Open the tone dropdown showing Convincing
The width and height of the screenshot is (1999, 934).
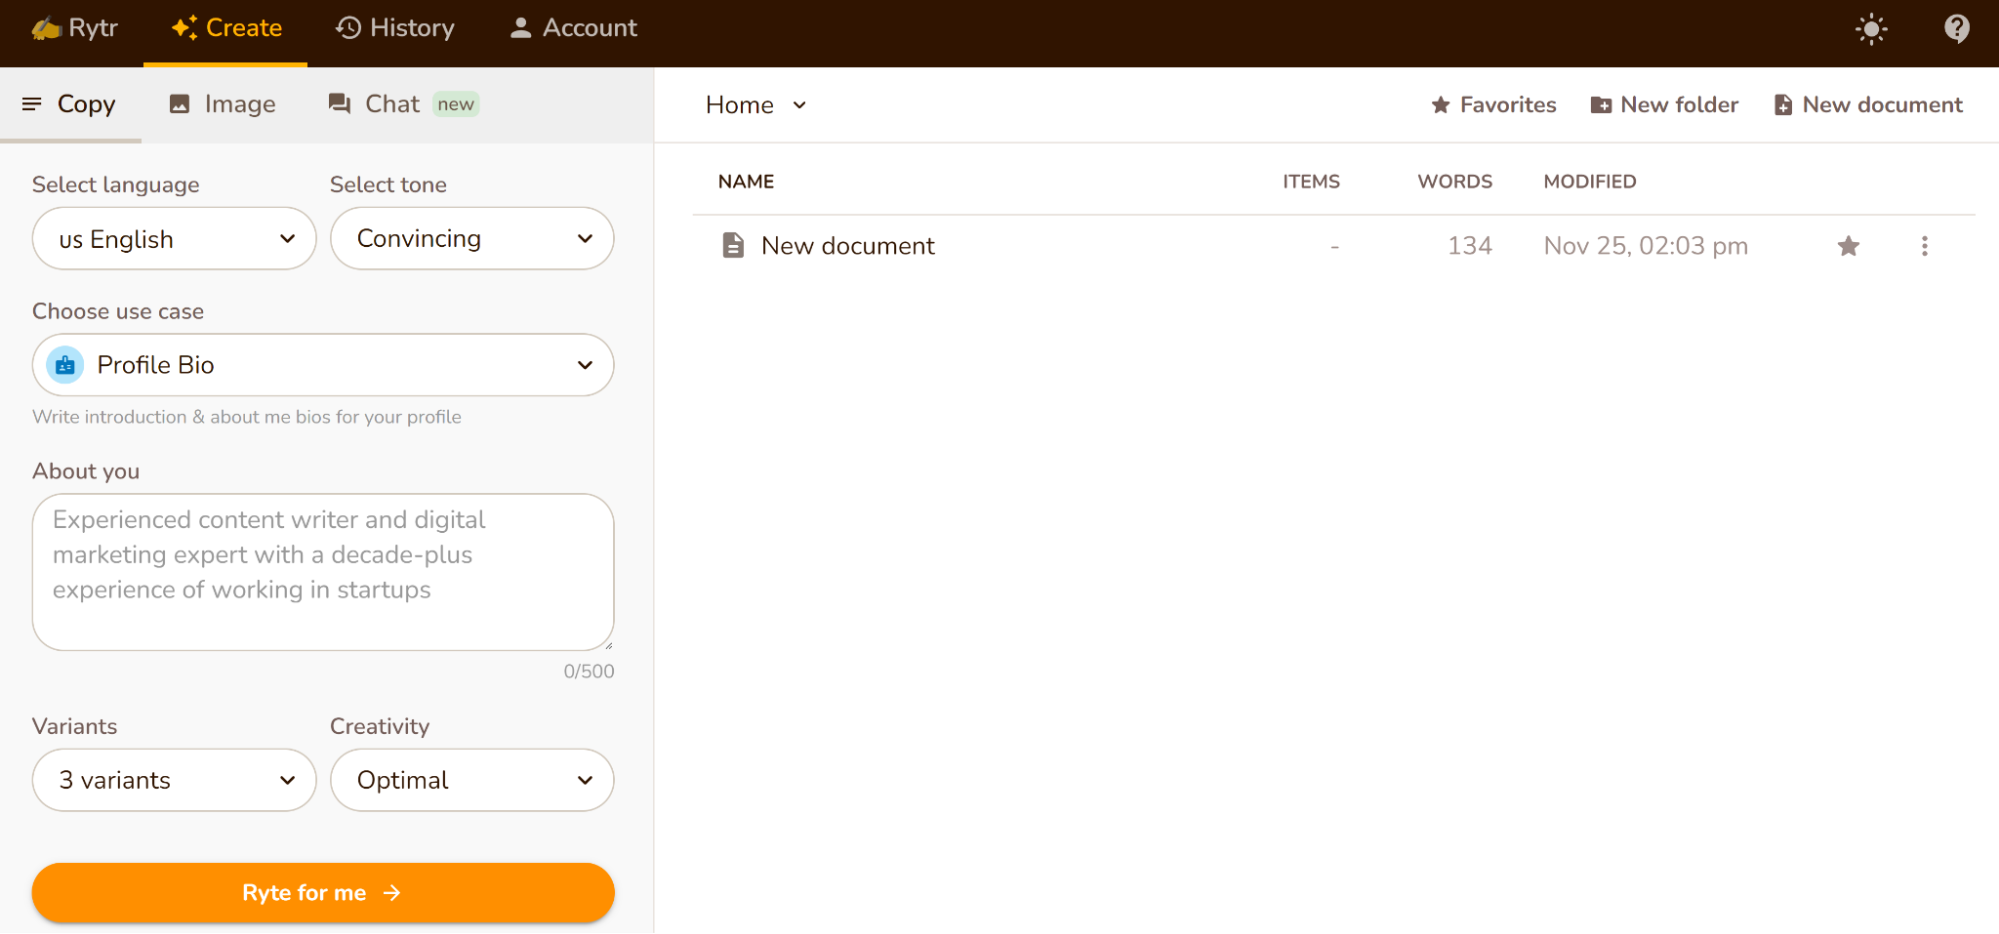pos(472,239)
